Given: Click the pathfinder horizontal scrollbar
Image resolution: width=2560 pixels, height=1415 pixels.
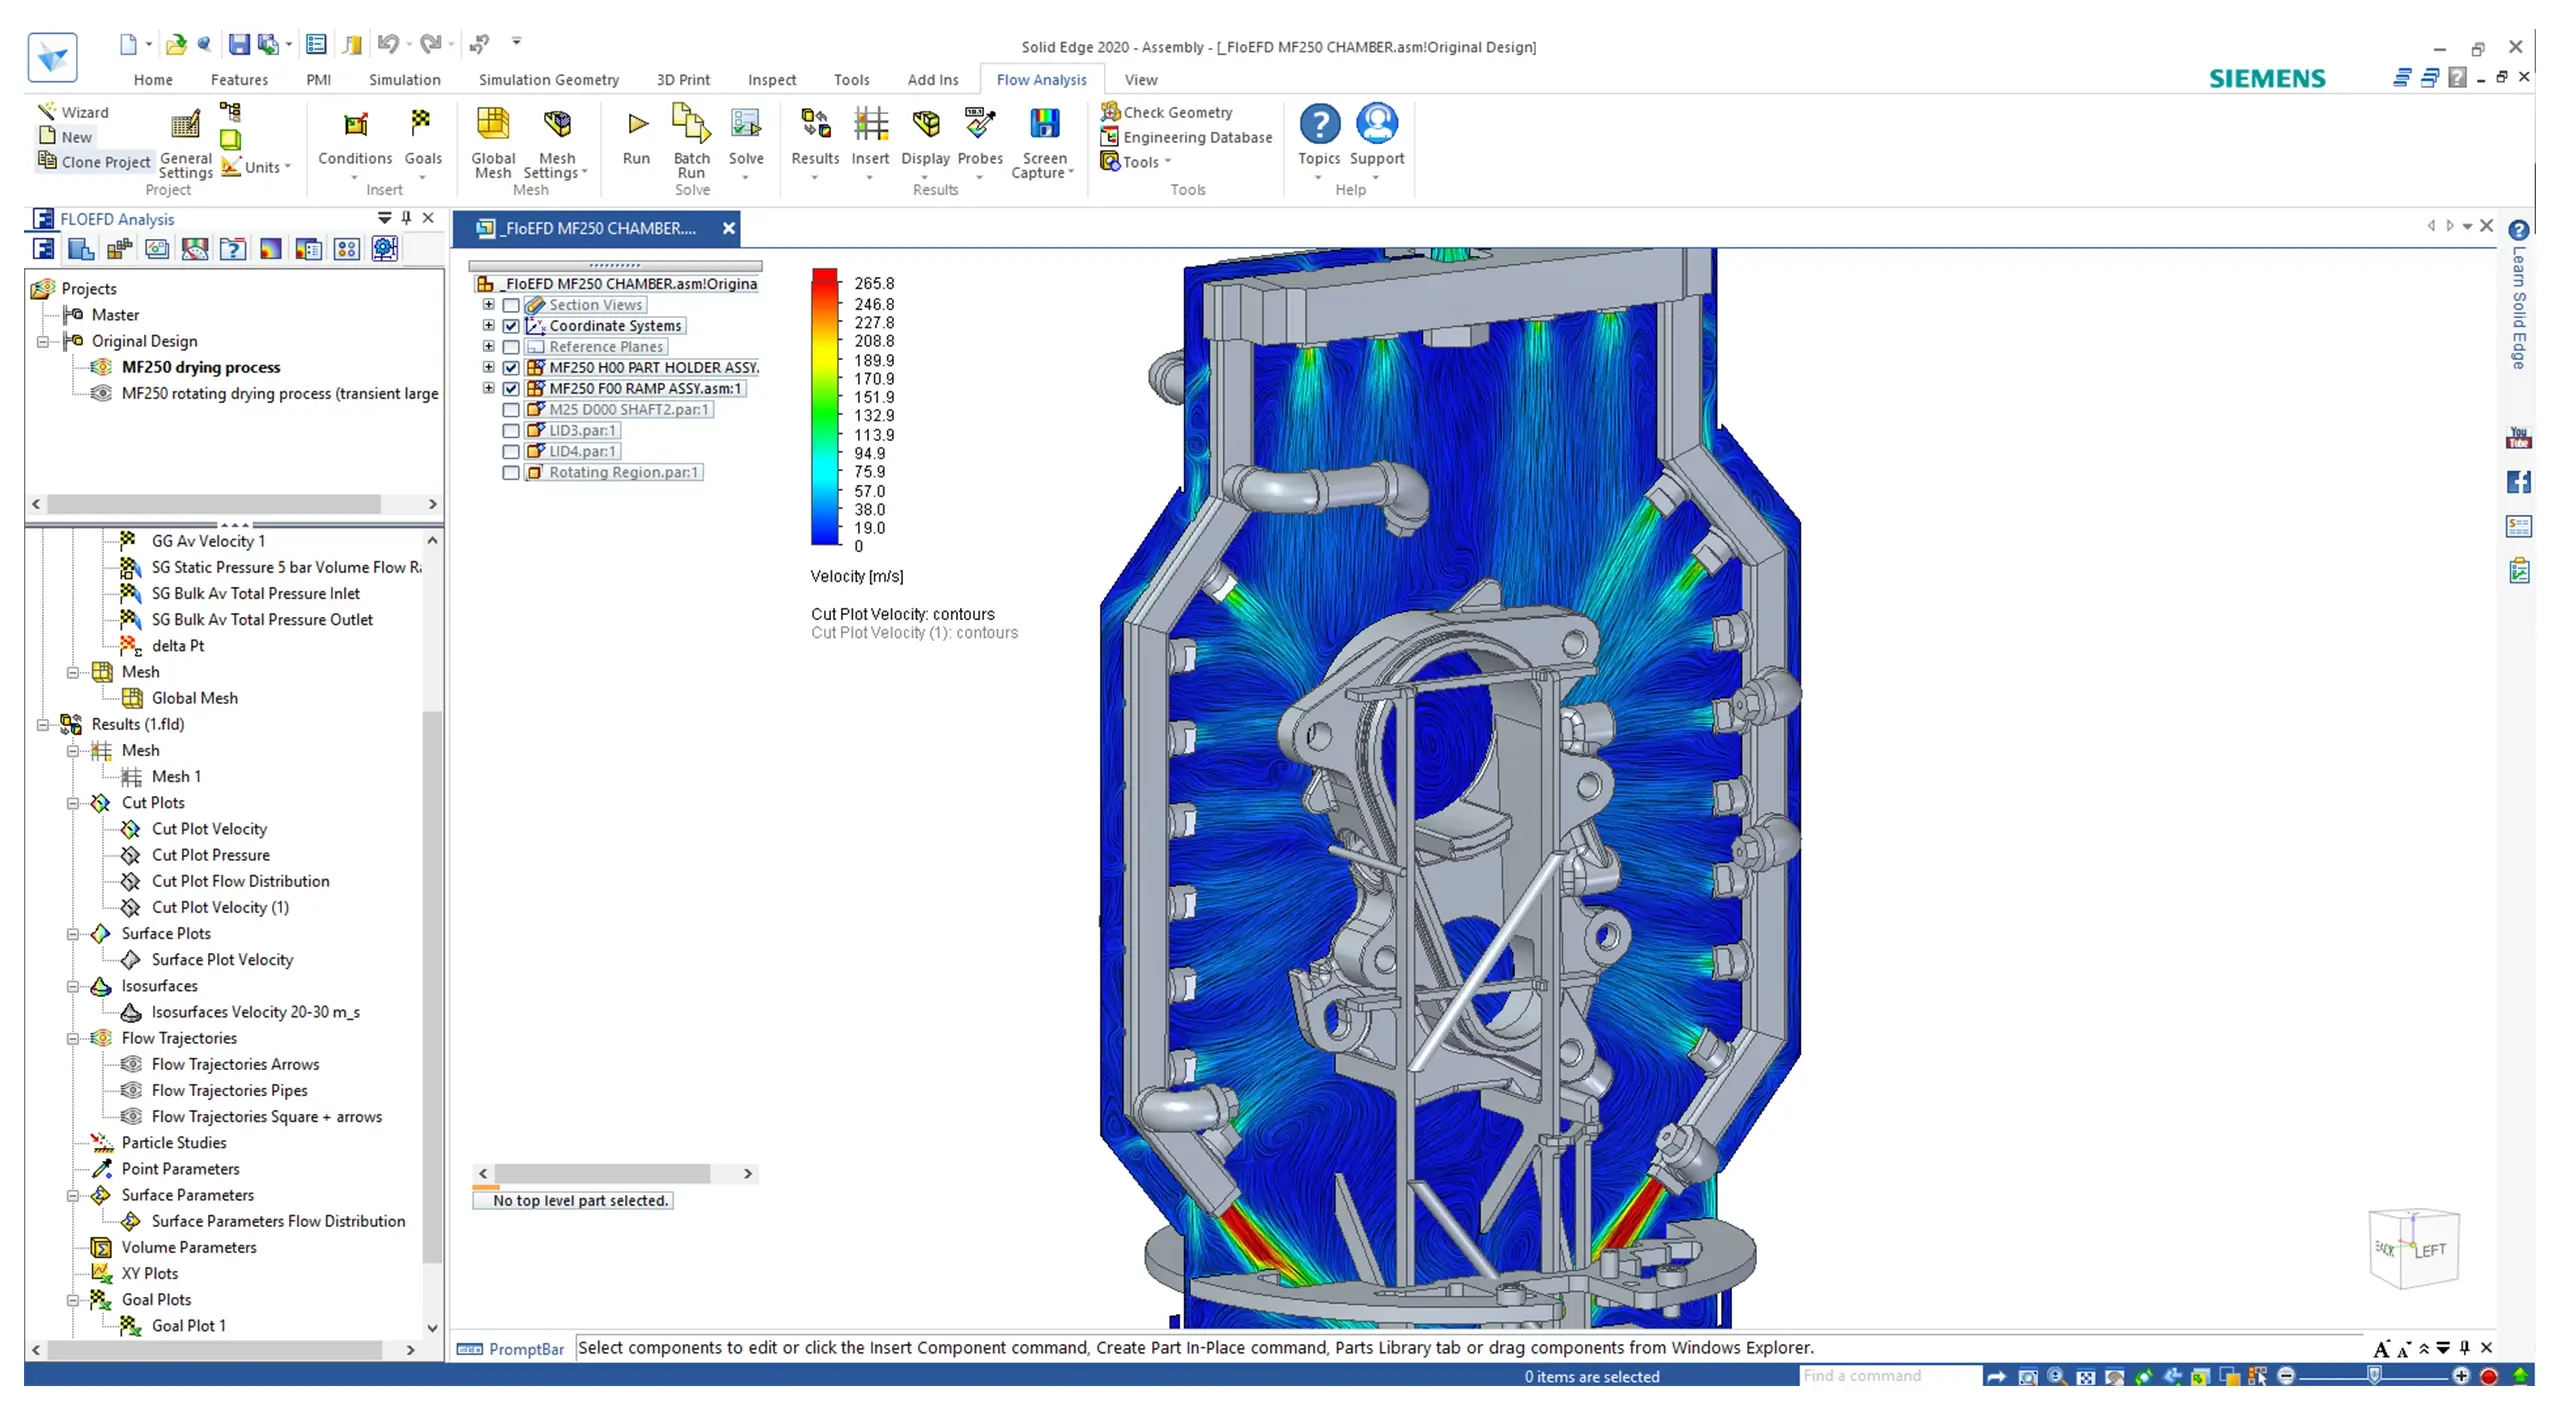Looking at the screenshot, I should tap(602, 1173).
